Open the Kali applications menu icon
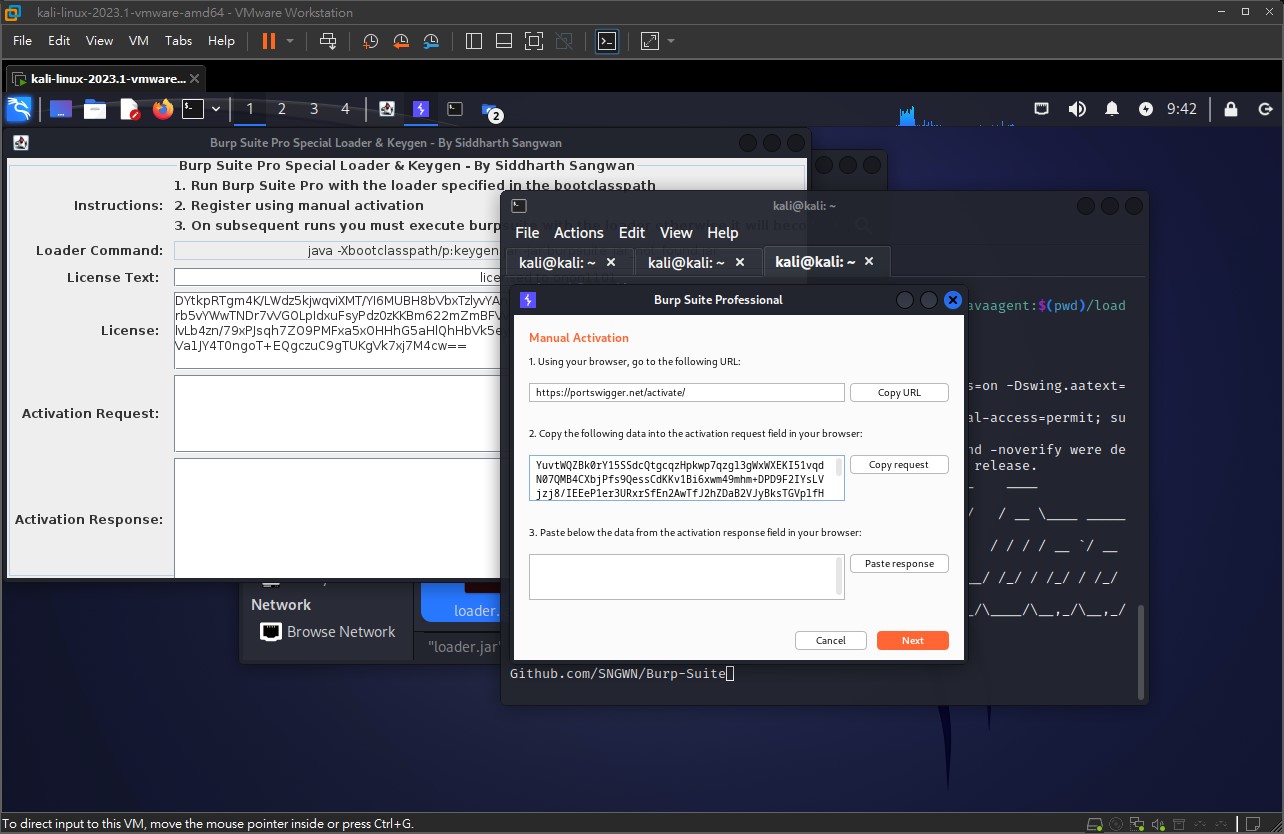 click(19, 109)
